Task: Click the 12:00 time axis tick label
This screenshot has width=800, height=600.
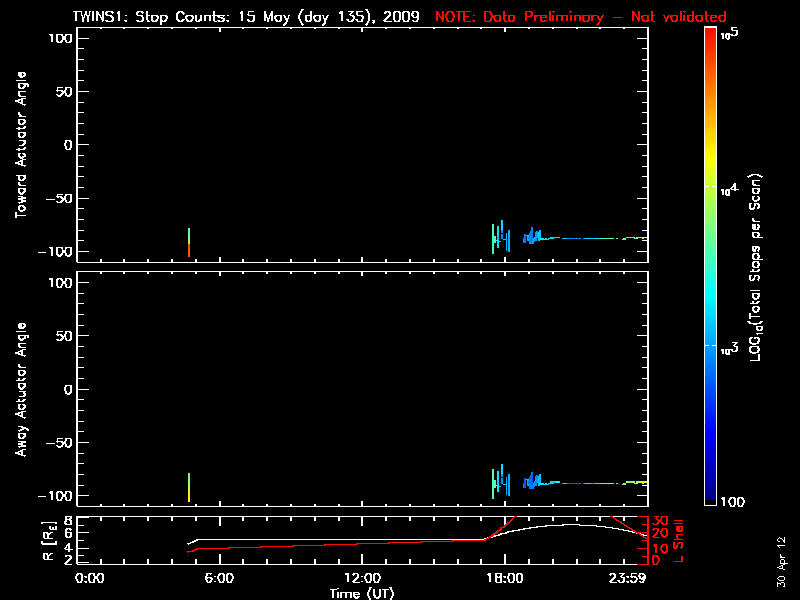Action: [x=362, y=579]
